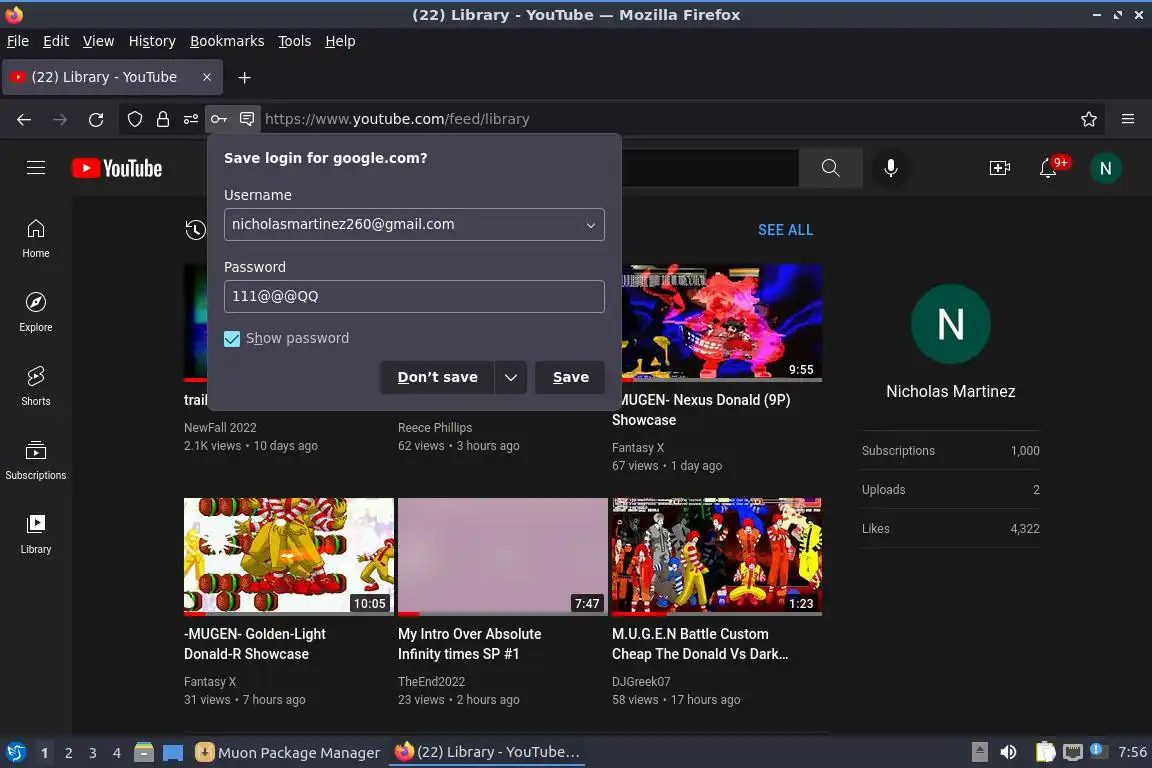Click the SEE ALL link
Screen dimensions: 1152x768
point(785,230)
